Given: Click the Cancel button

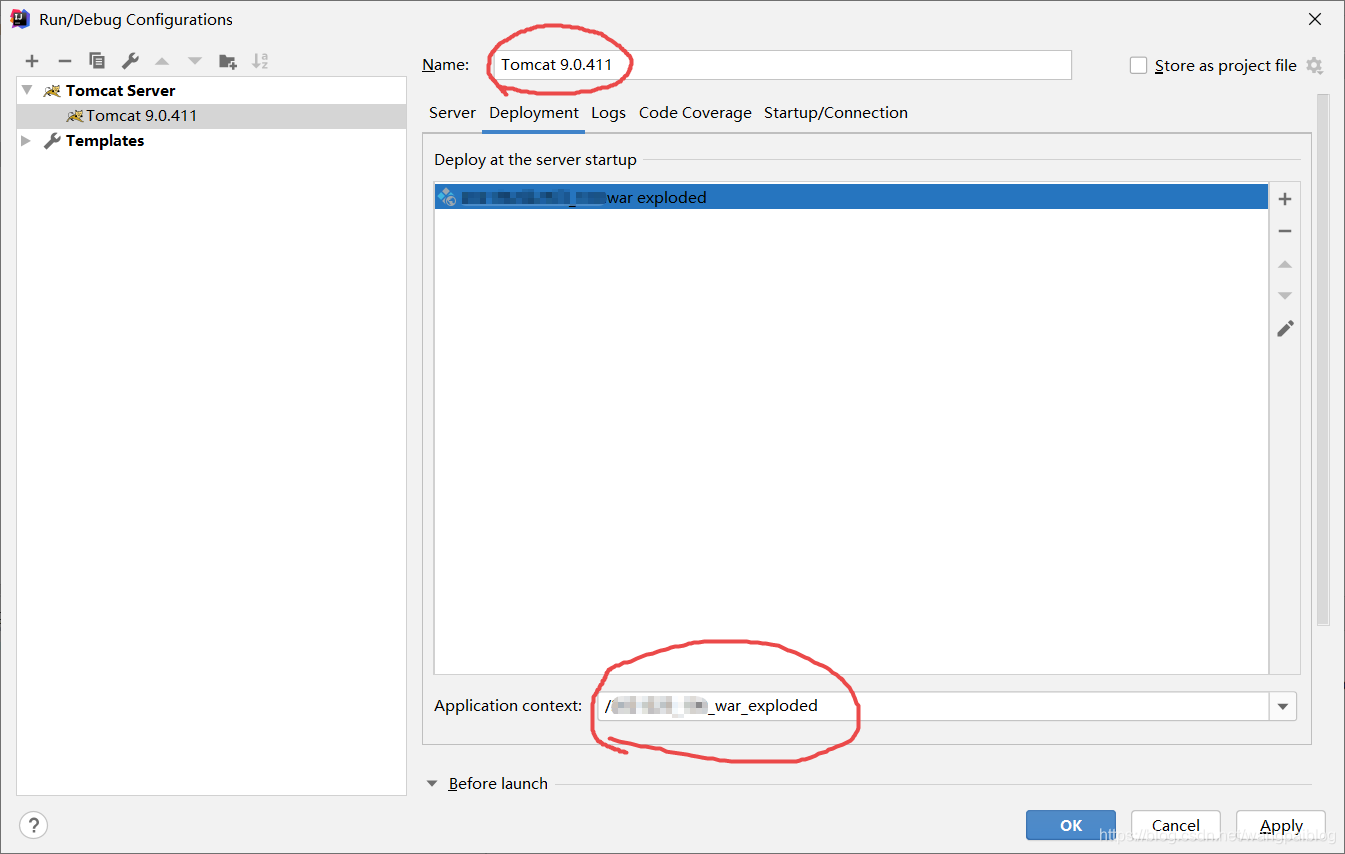Looking at the screenshot, I should pos(1176,825).
